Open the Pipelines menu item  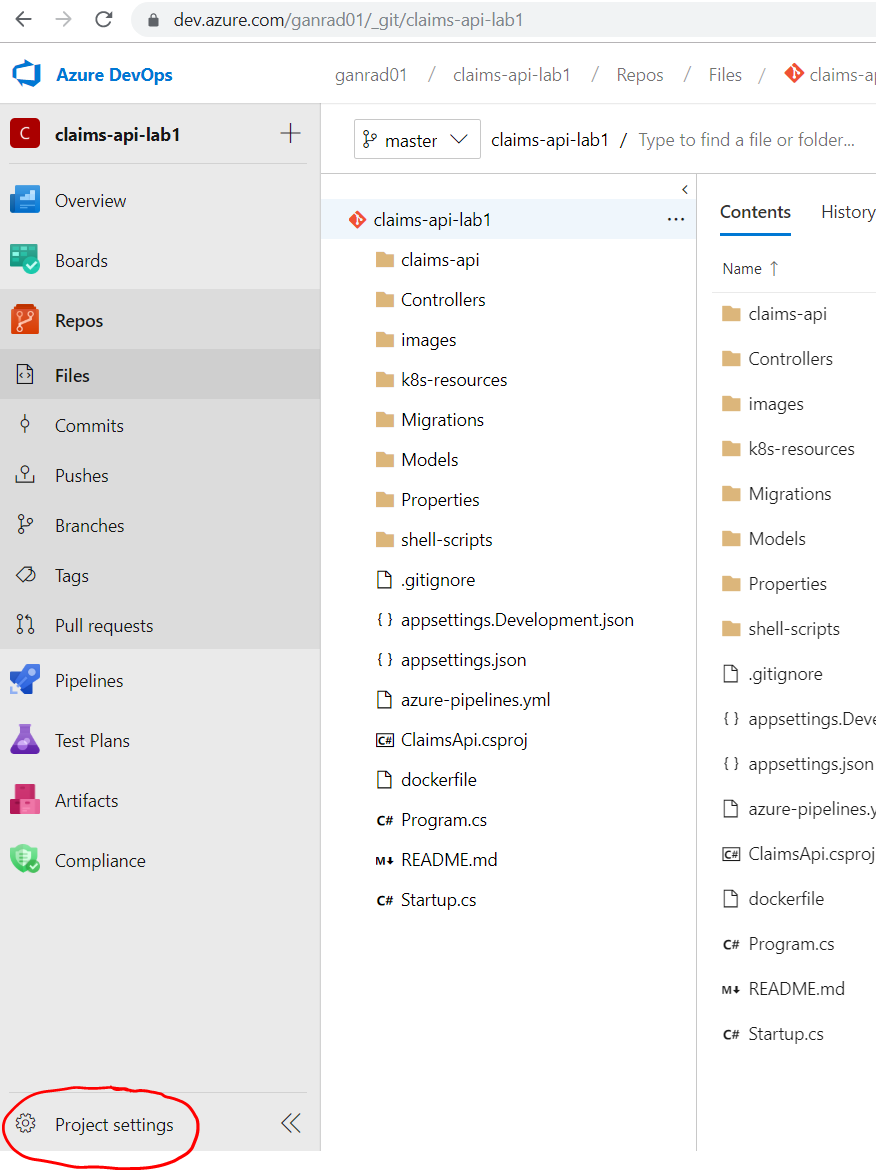(x=89, y=681)
